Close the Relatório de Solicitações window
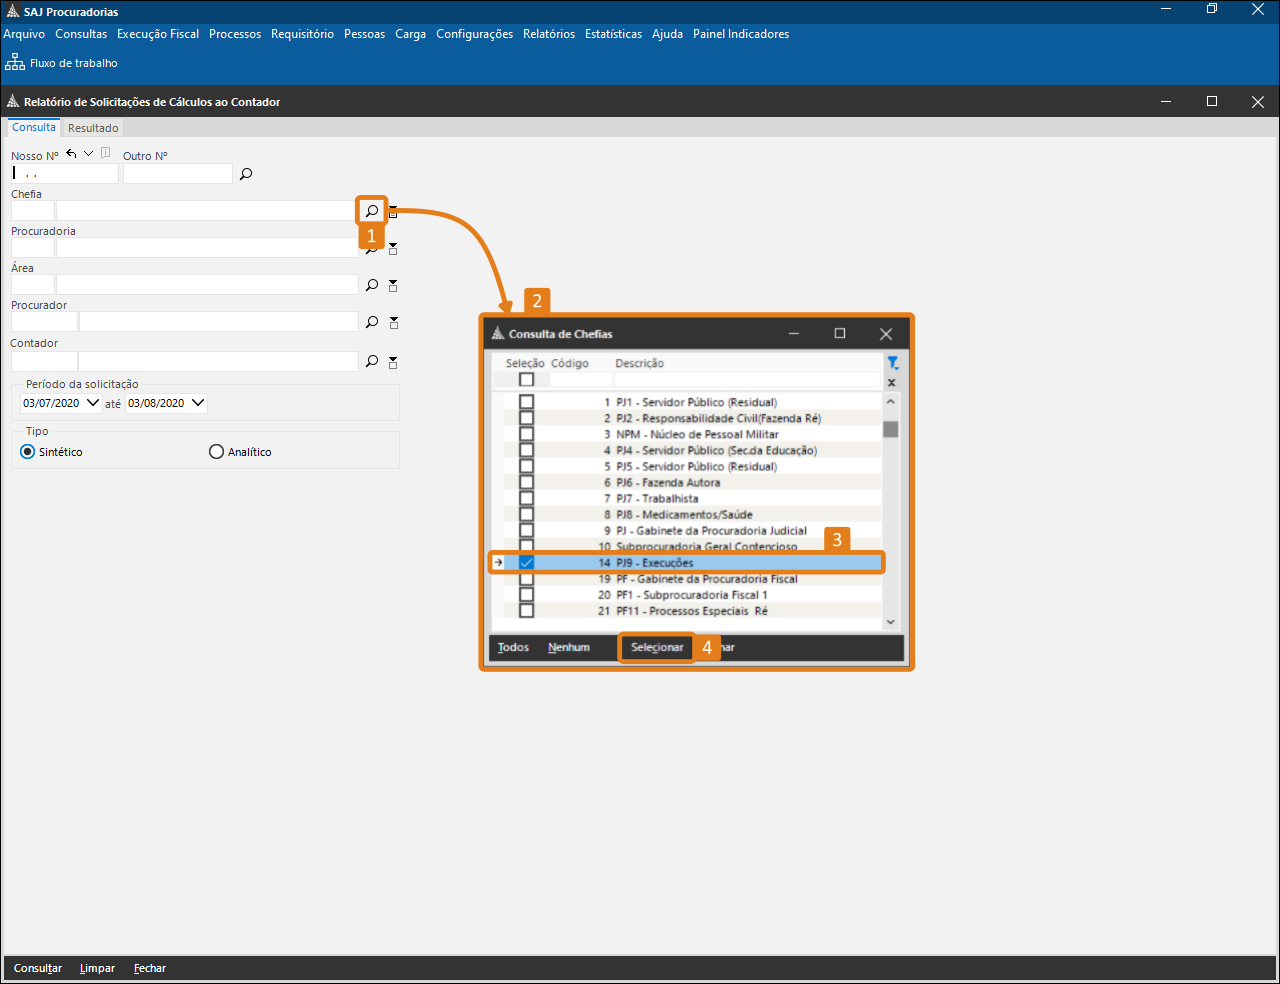1280x984 pixels. [1258, 102]
